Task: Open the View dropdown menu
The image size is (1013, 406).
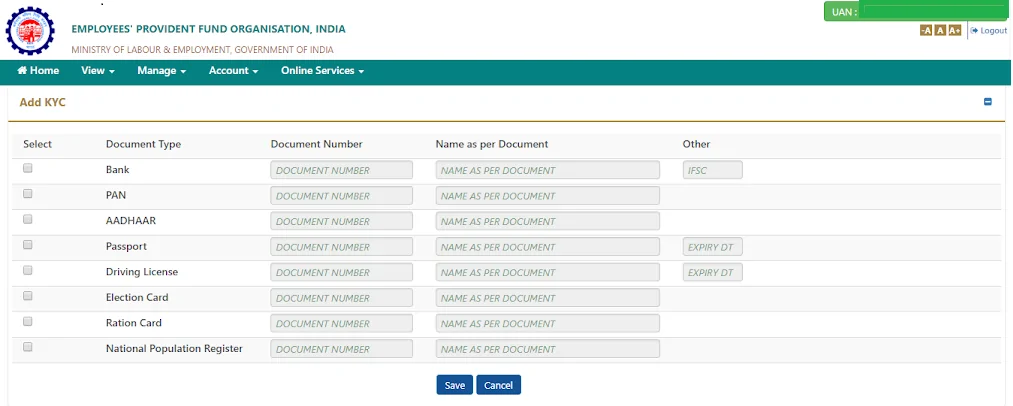Action: [x=98, y=70]
